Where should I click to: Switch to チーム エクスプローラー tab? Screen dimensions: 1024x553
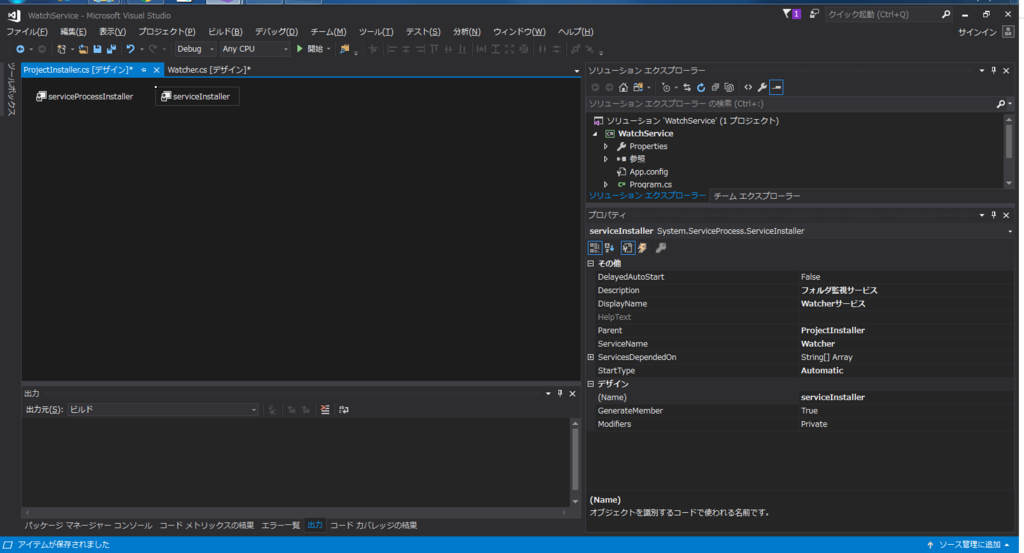point(756,196)
